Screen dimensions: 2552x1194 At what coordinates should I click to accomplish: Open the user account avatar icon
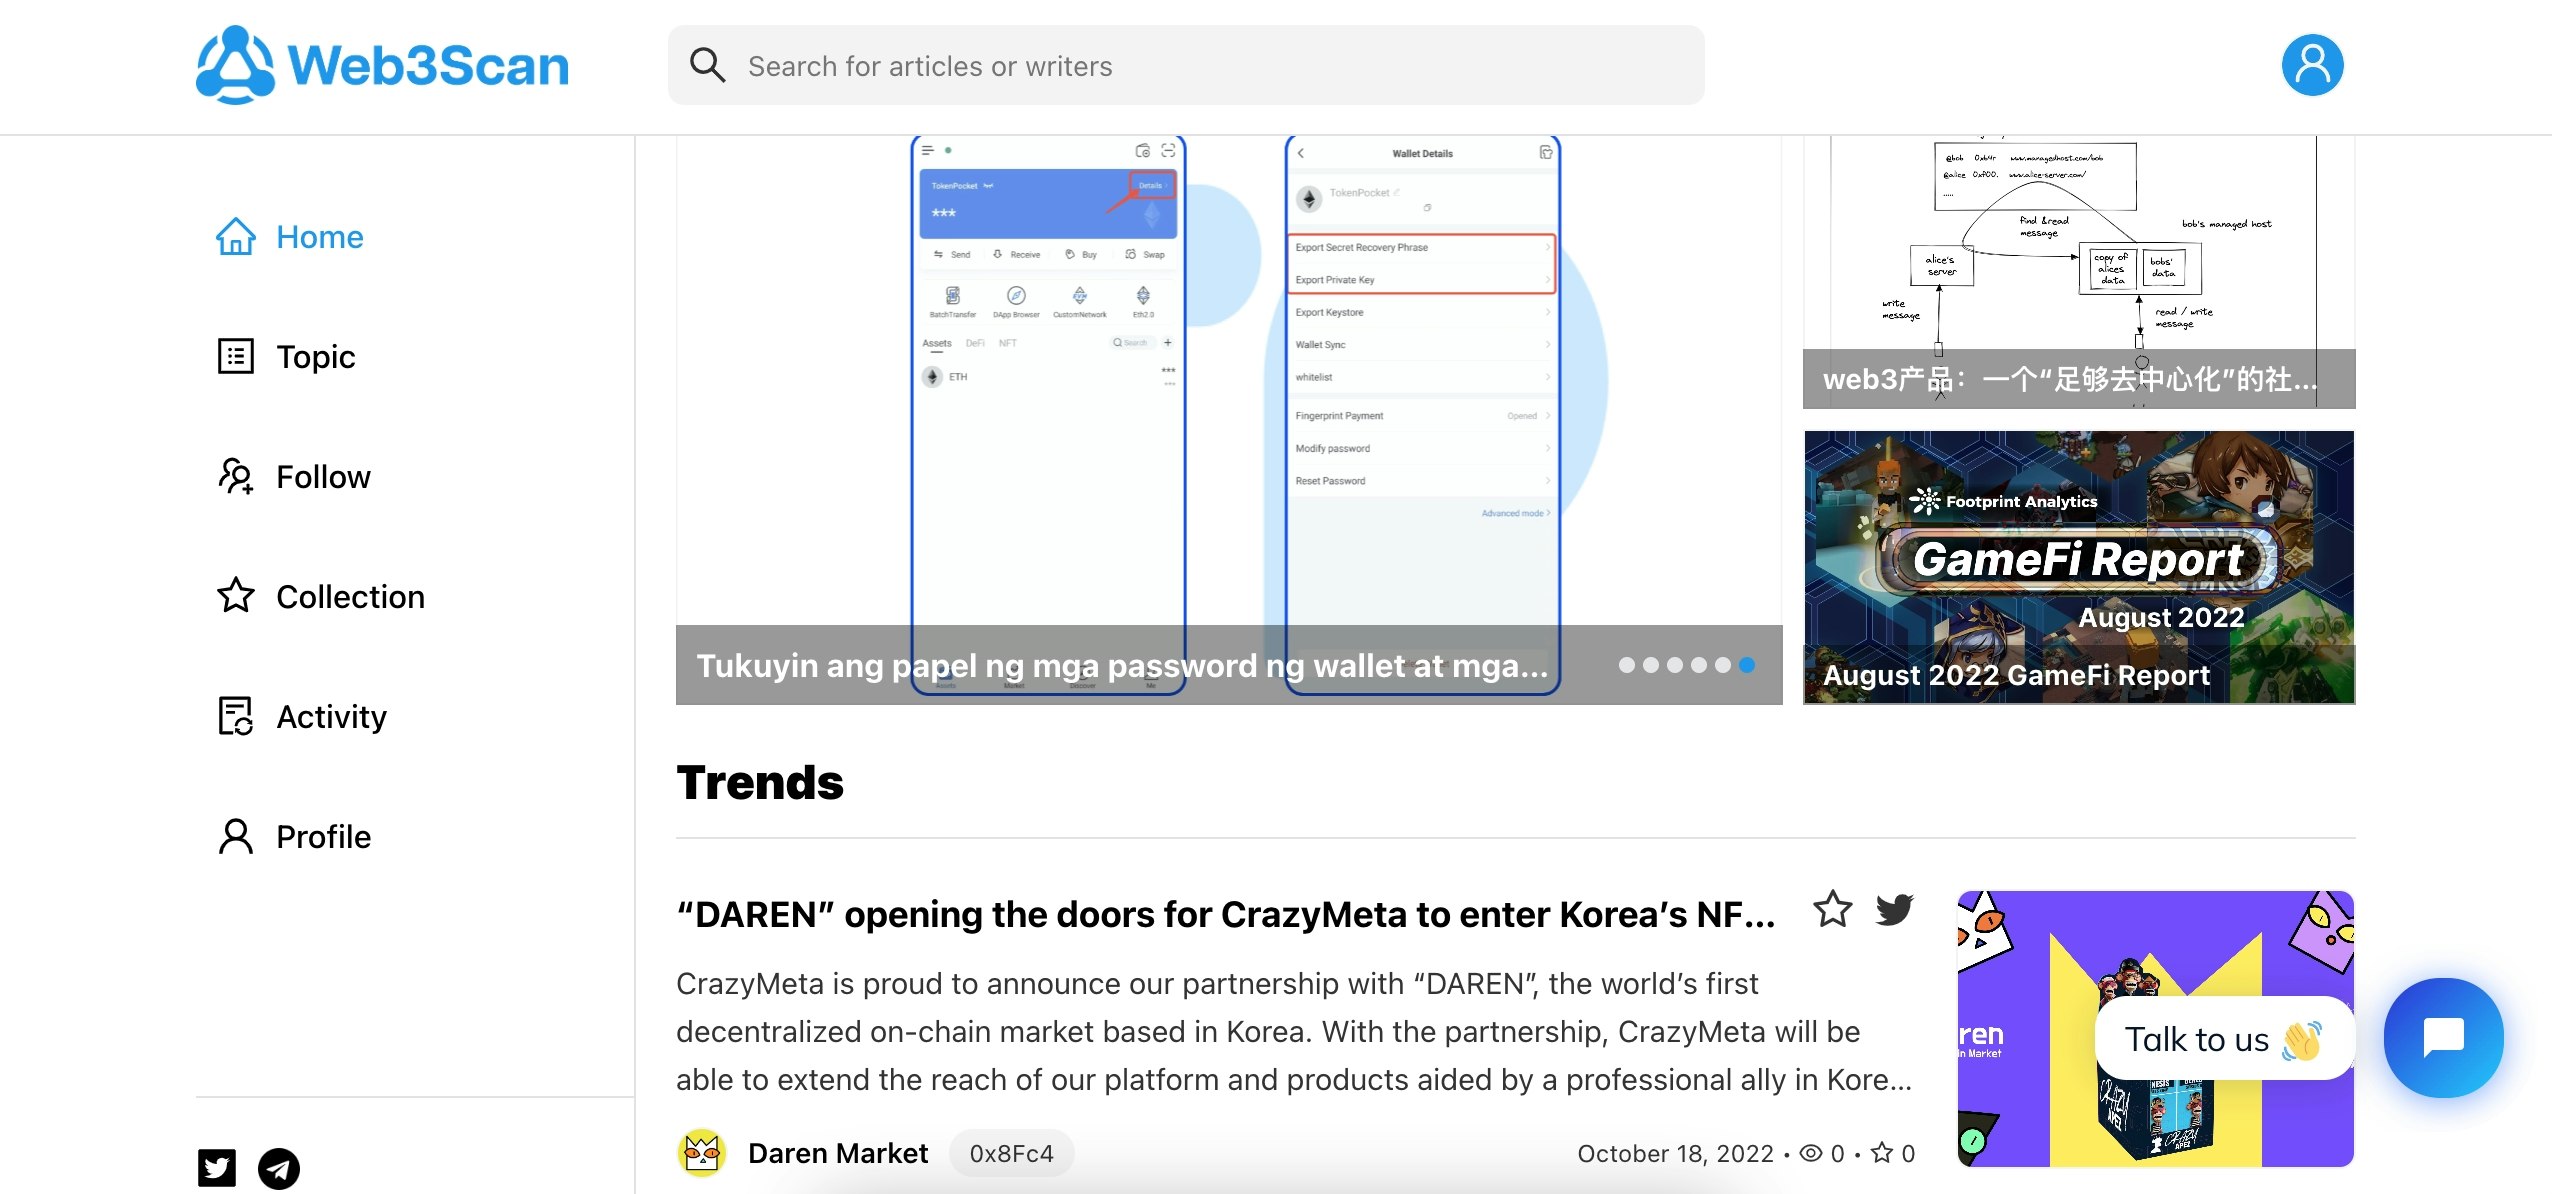tap(2312, 65)
